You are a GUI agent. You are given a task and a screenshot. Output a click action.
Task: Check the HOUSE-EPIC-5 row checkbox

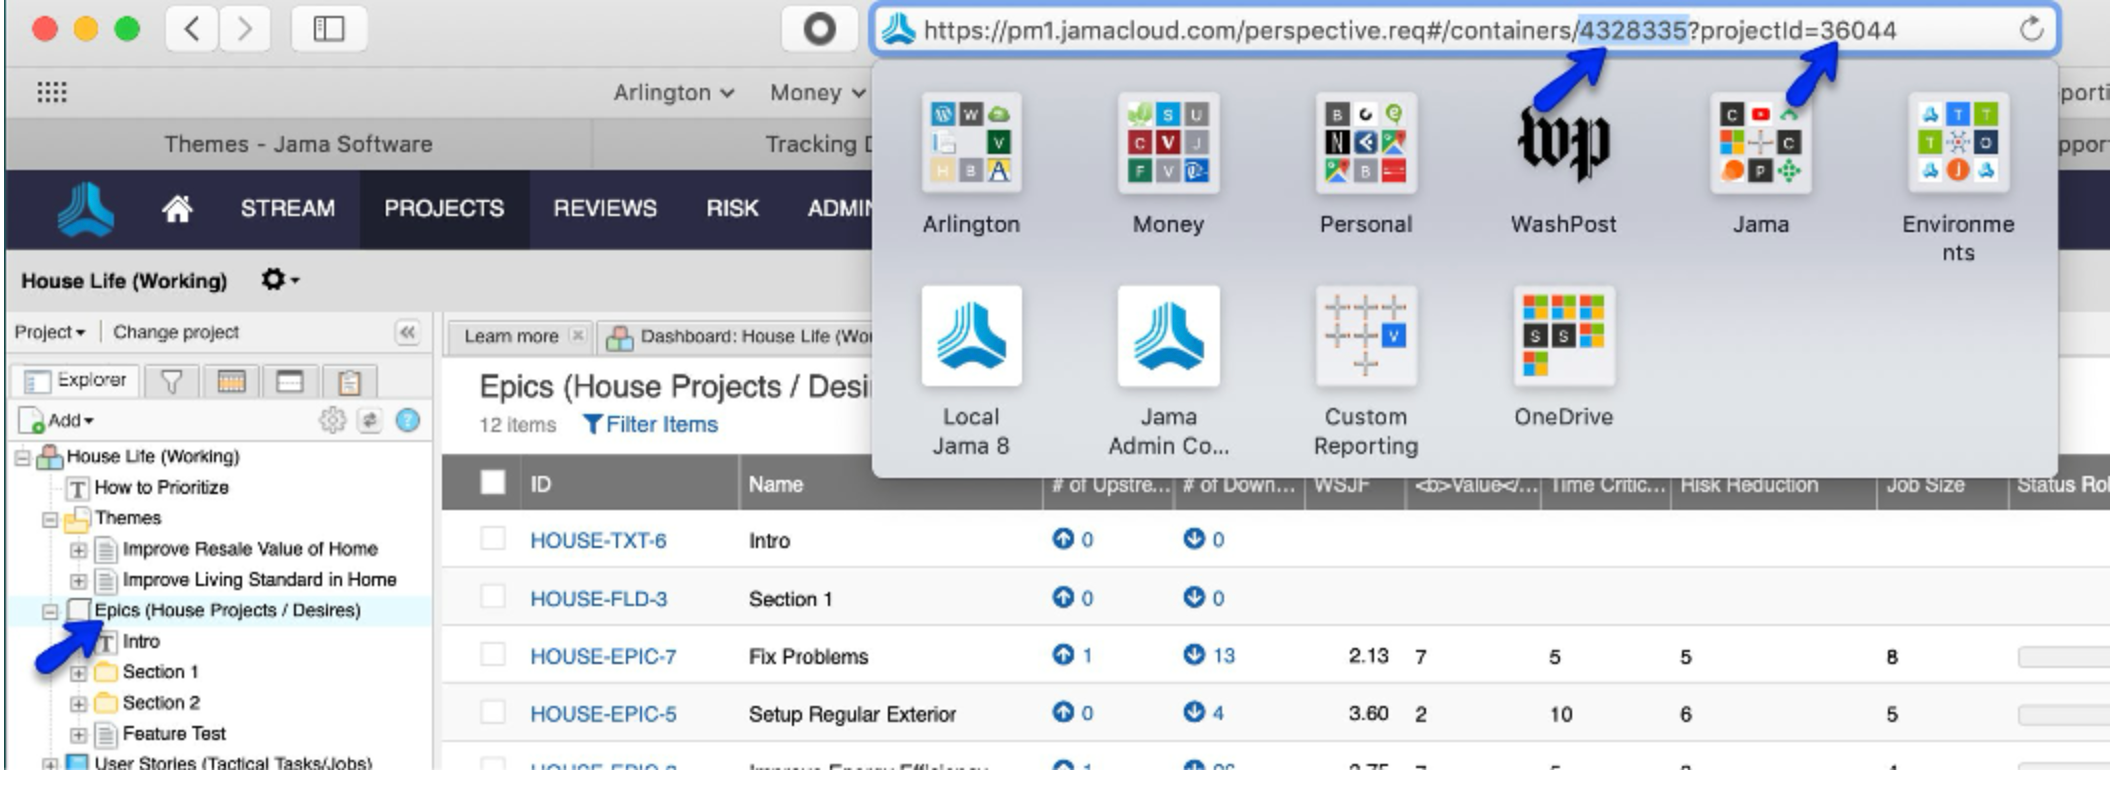(x=492, y=713)
